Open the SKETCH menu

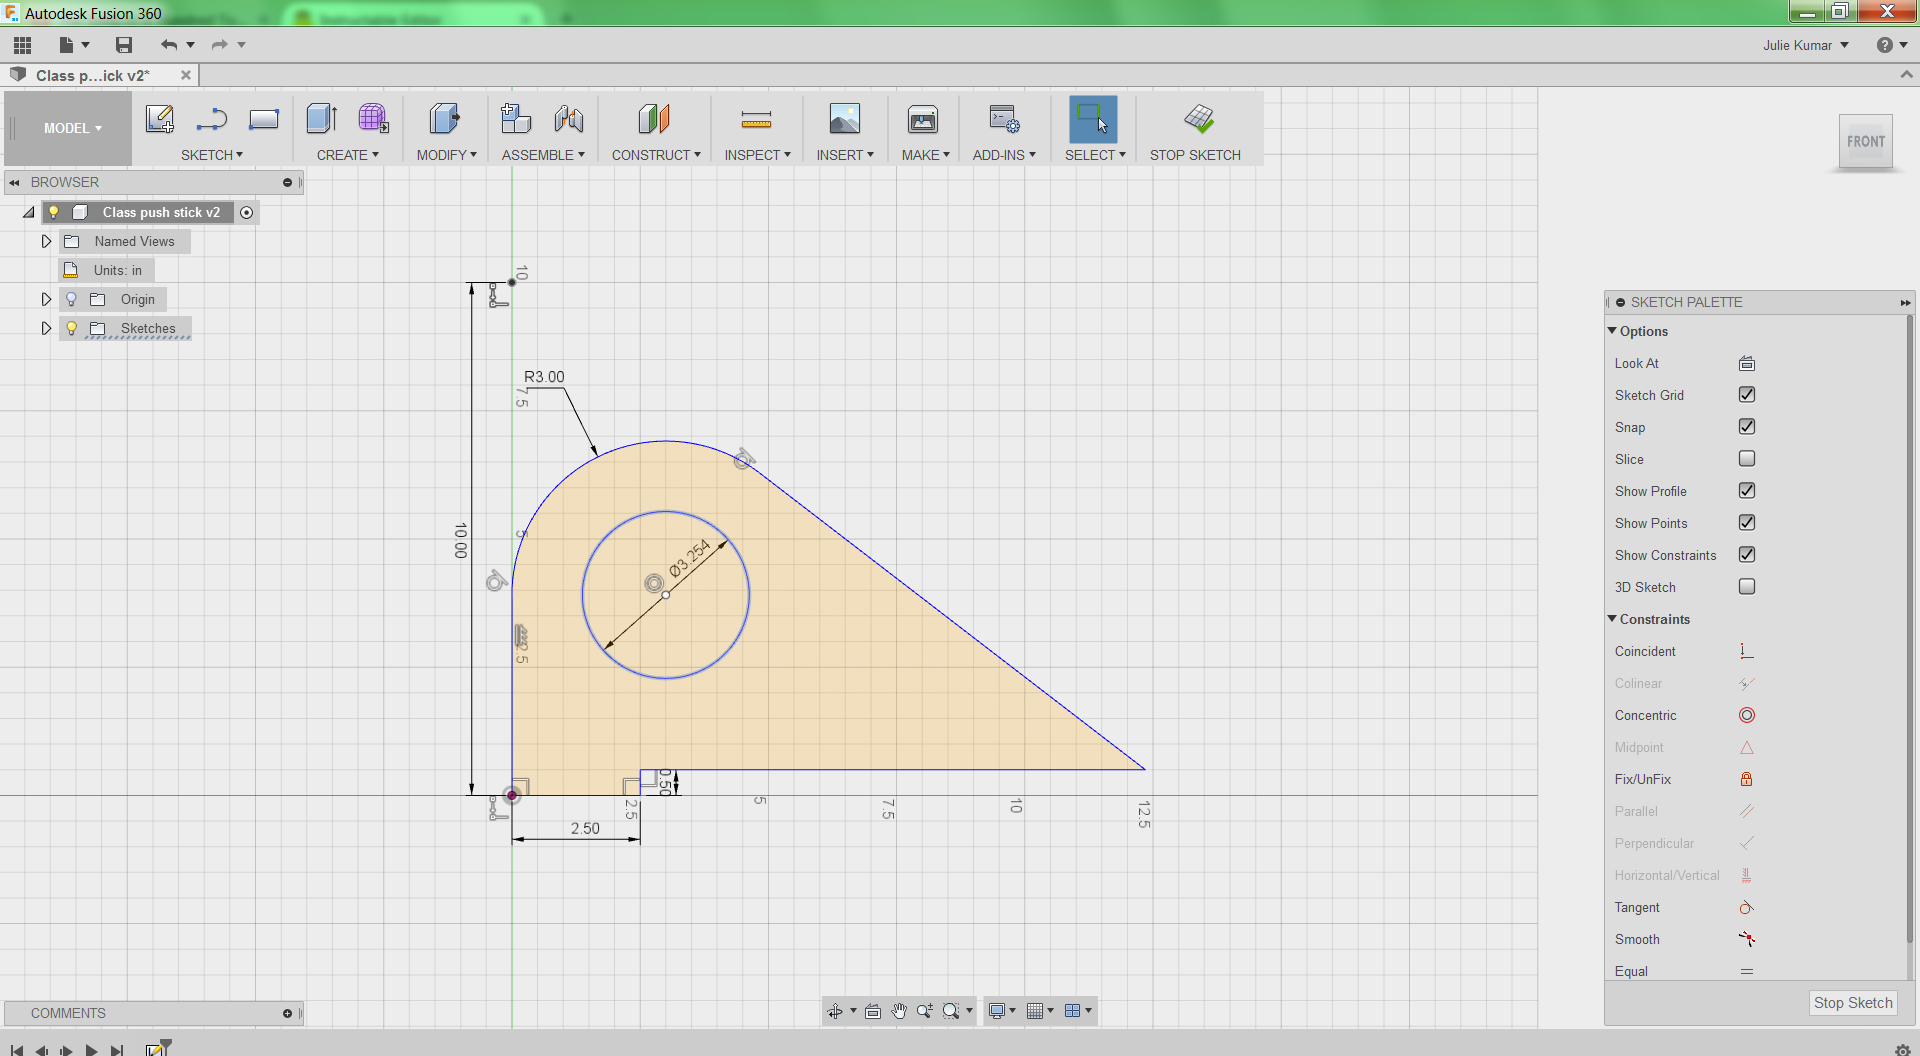tap(212, 155)
